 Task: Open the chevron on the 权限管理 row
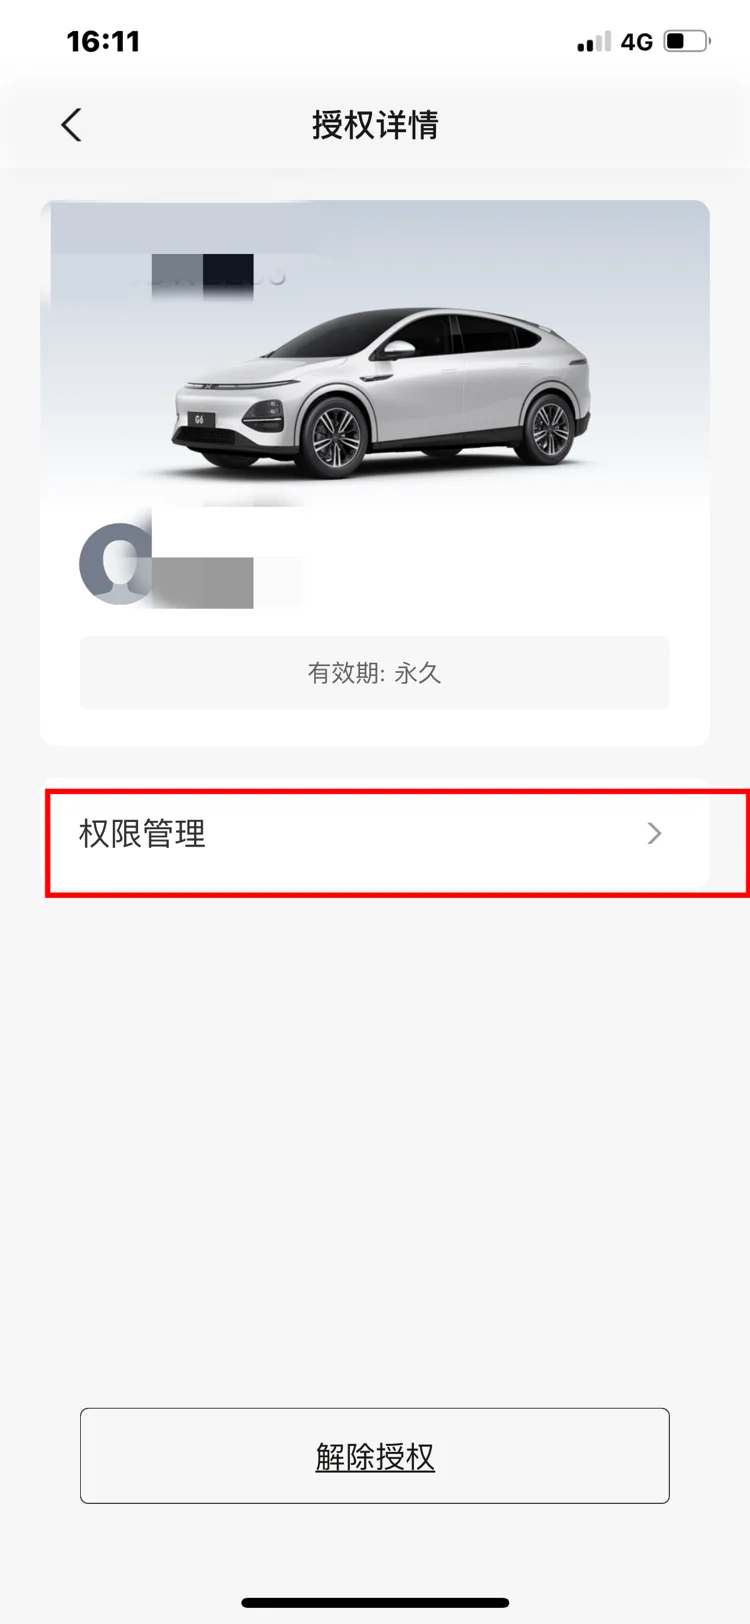coord(655,833)
